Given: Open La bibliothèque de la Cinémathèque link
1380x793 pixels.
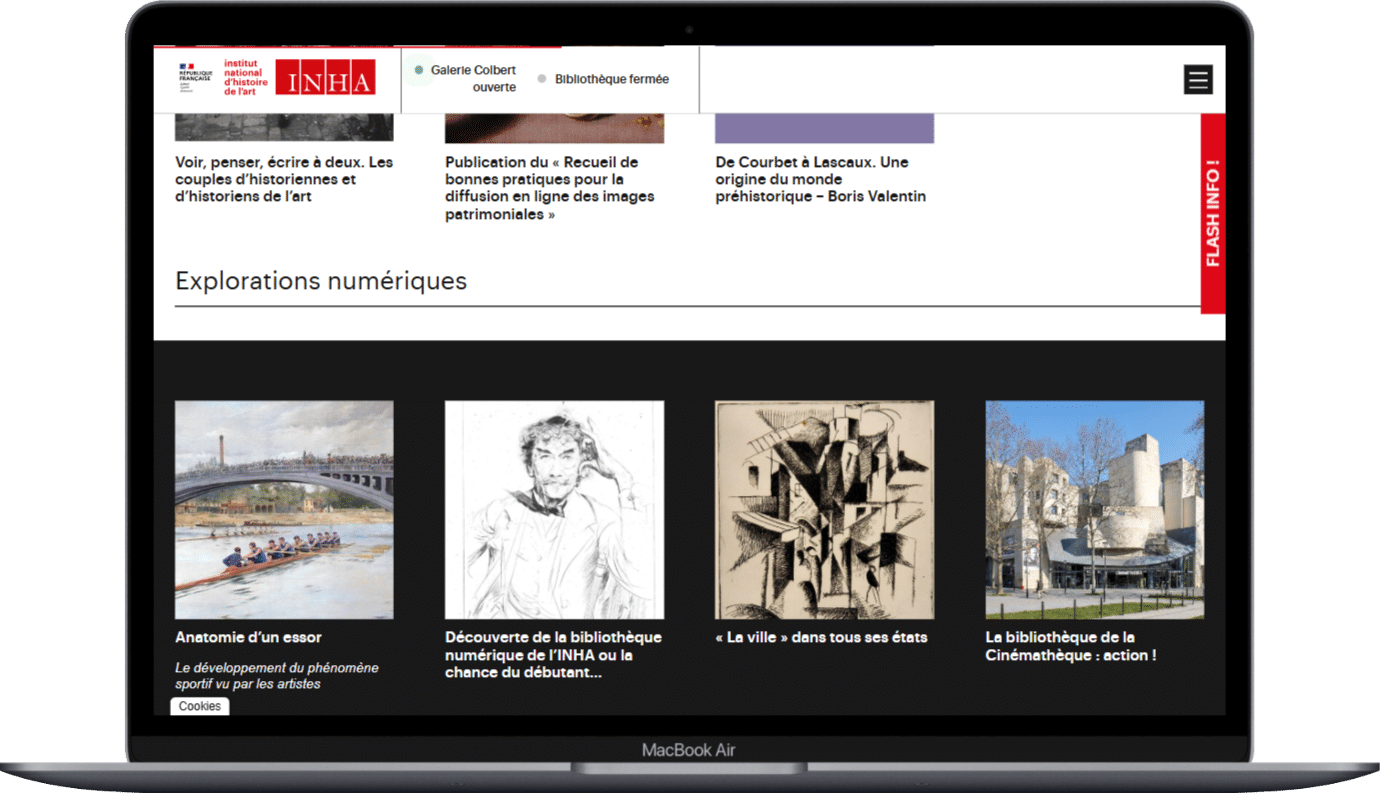Looking at the screenshot, I should (1071, 646).
